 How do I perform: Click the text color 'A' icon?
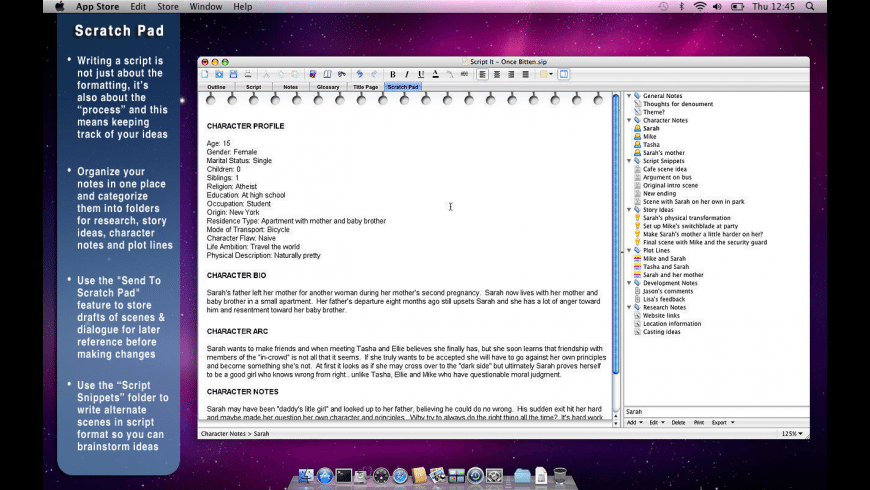436,74
